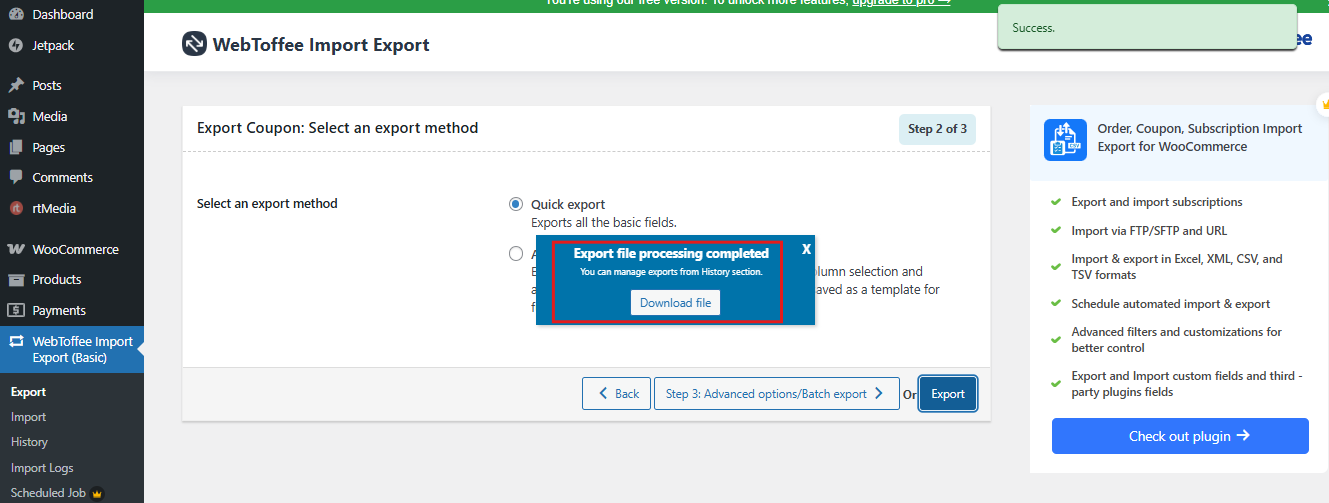Click 'Schedule automated import & export' text
This screenshot has height=503, width=1329.
tap(1170, 304)
